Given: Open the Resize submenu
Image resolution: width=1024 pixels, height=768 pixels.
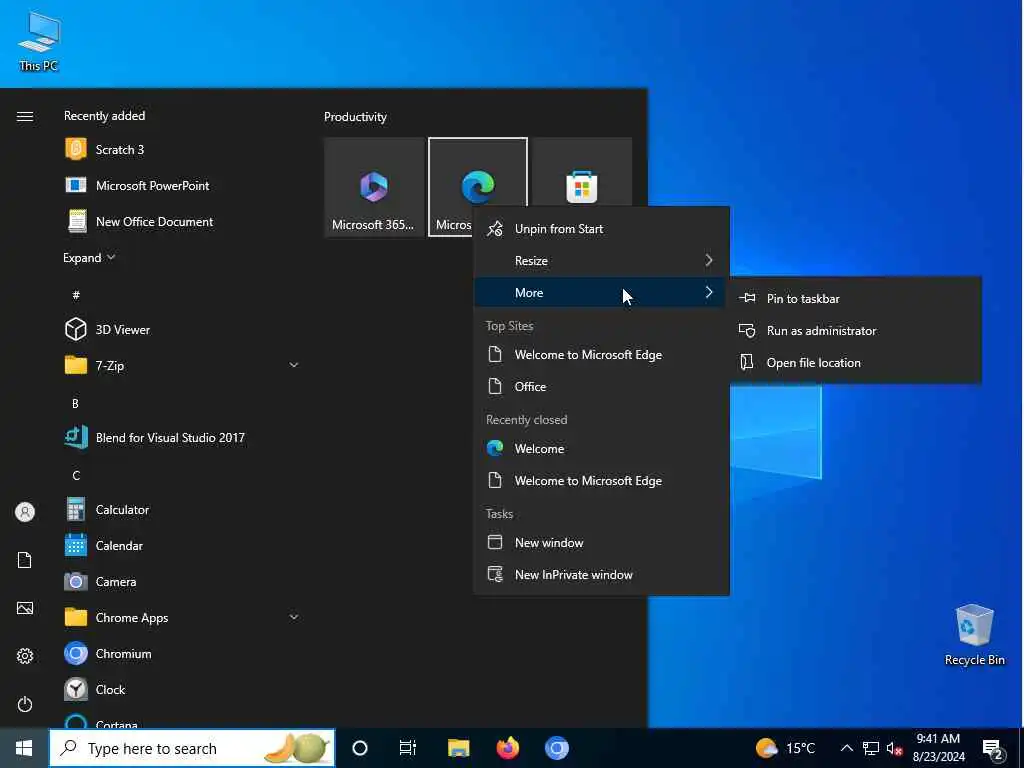Looking at the screenshot, I should (601, 261).
